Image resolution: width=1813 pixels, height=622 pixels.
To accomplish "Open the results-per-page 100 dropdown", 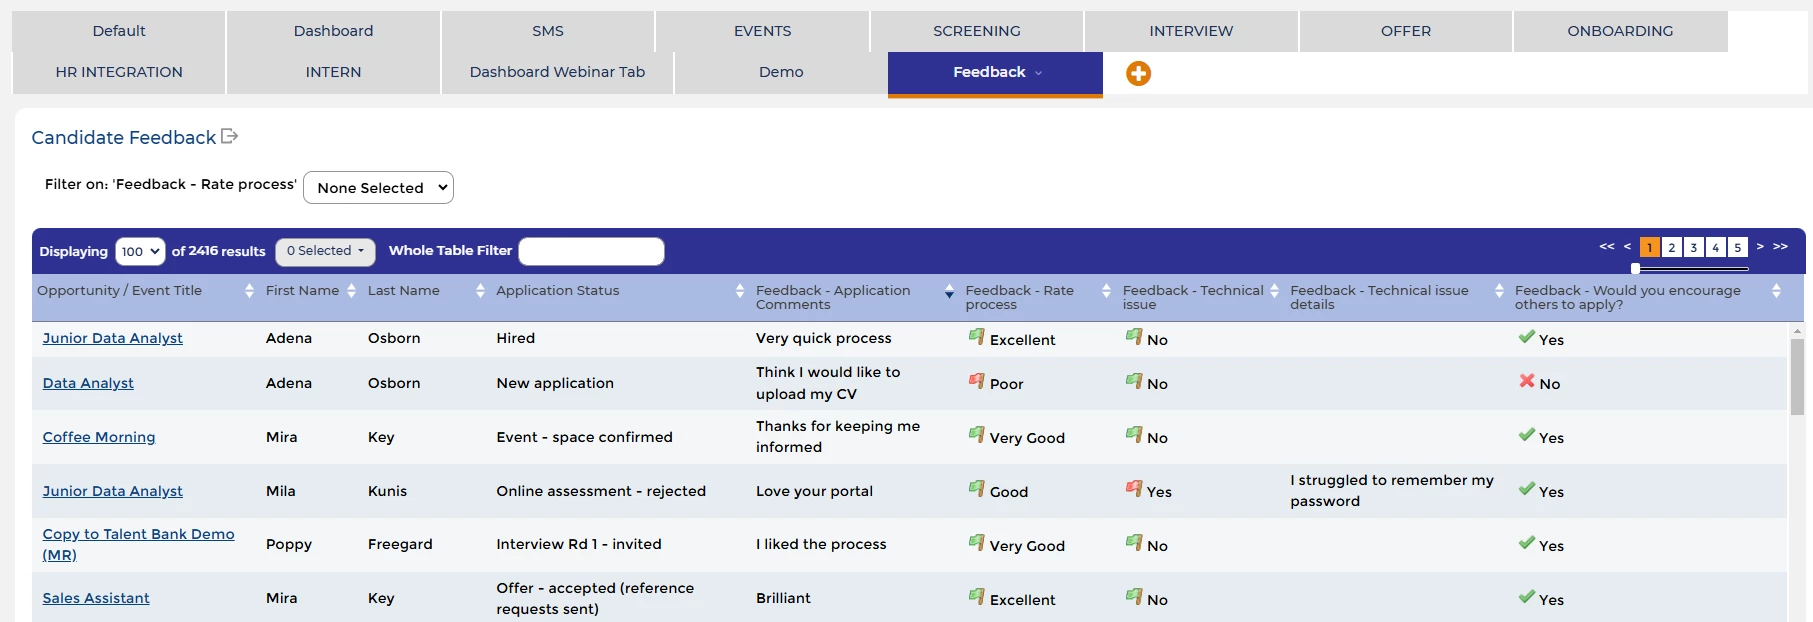I will point(140,251).
